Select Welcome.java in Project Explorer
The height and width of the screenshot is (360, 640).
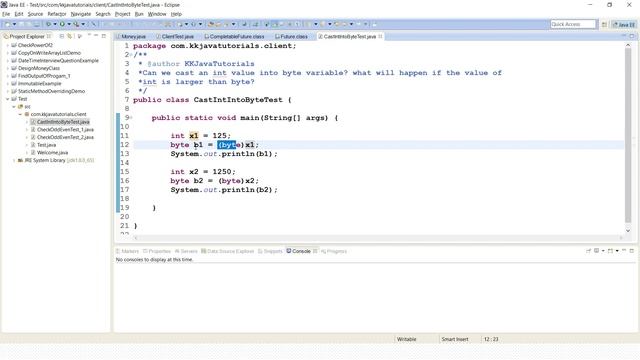click(52, 153)
